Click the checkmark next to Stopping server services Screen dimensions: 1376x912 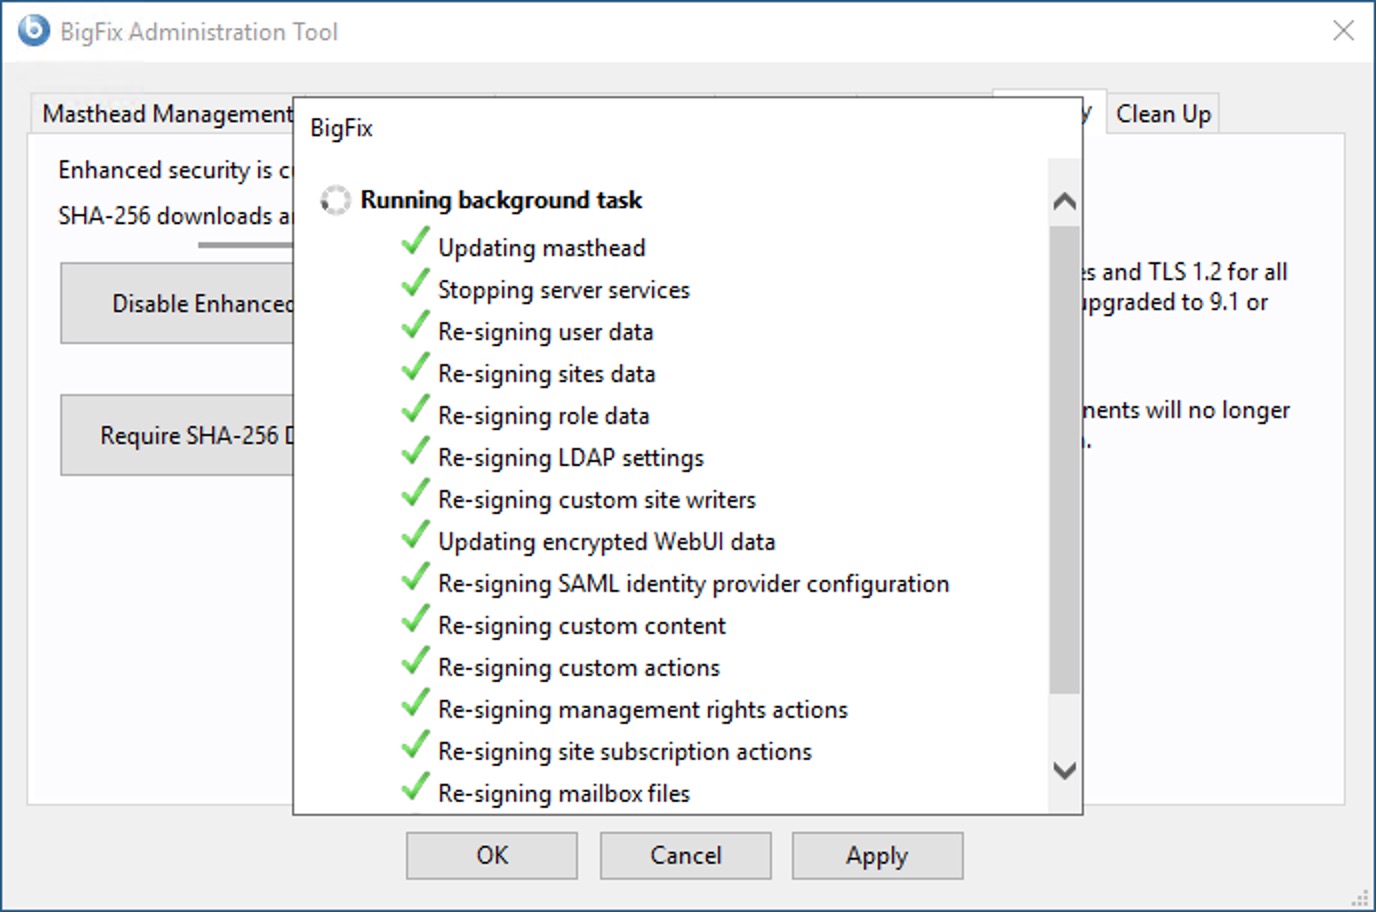415,285
